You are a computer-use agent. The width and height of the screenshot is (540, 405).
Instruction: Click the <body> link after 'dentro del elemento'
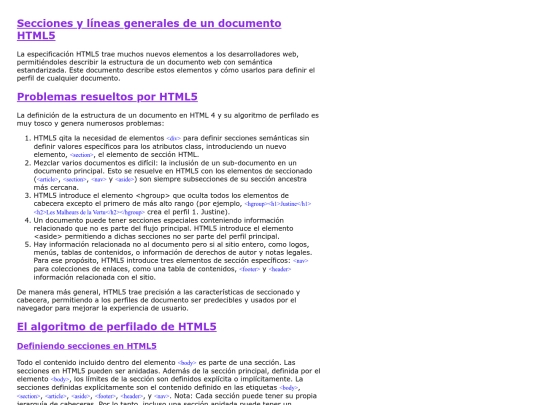click(187, 363)
